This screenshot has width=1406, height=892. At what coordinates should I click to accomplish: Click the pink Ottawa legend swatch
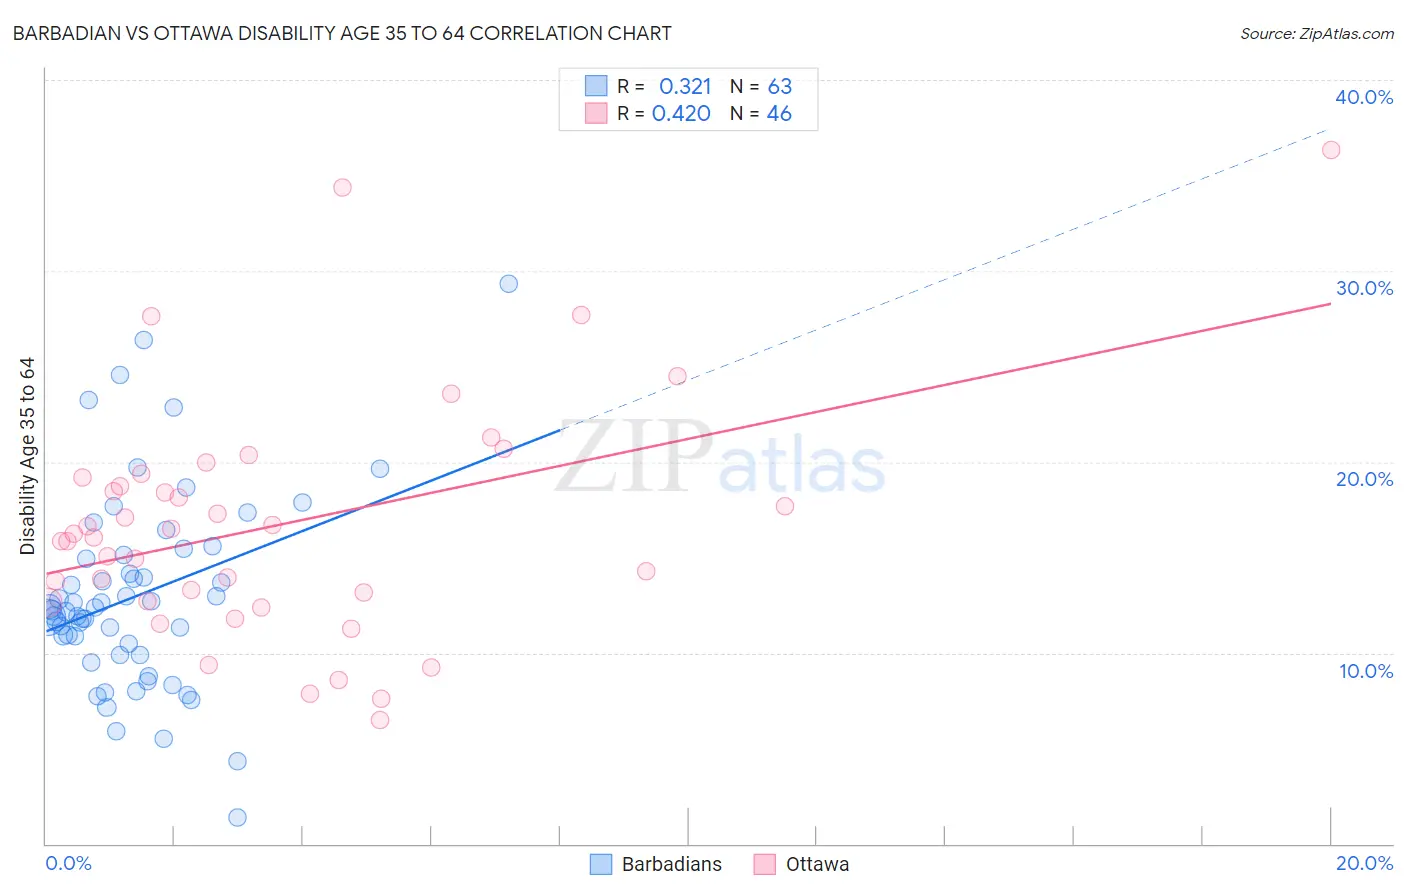click(x=765, y=864)
